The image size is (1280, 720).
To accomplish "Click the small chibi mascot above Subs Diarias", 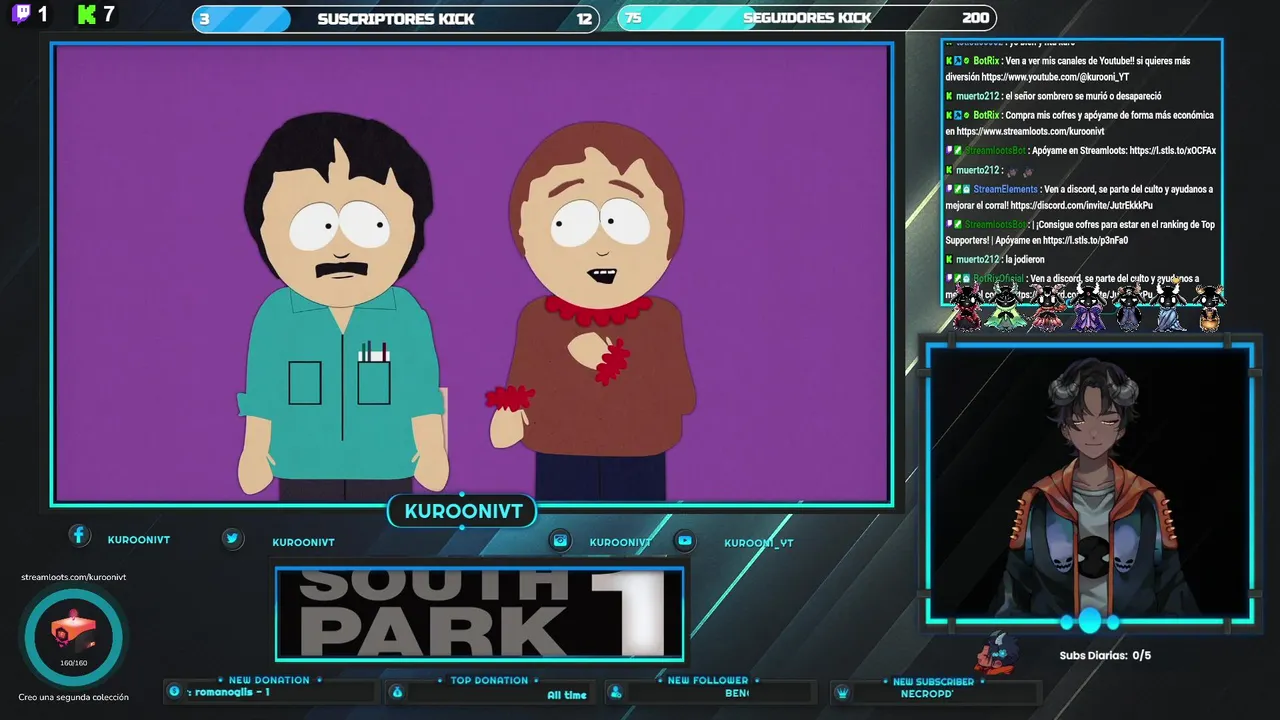I will pos(996,653).
